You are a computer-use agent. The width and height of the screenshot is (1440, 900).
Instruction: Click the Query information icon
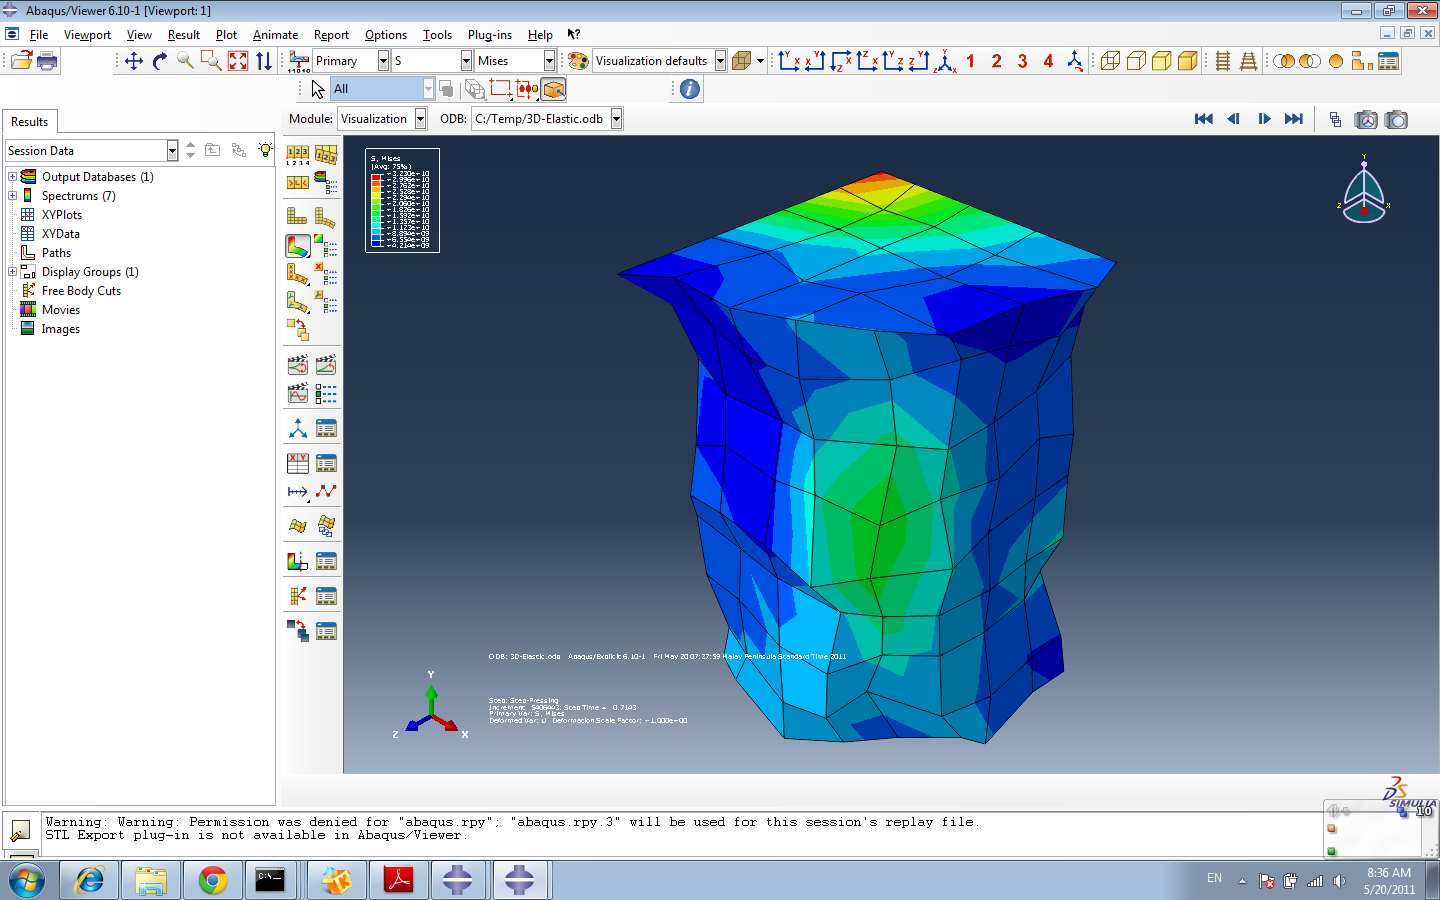point(690,89)
